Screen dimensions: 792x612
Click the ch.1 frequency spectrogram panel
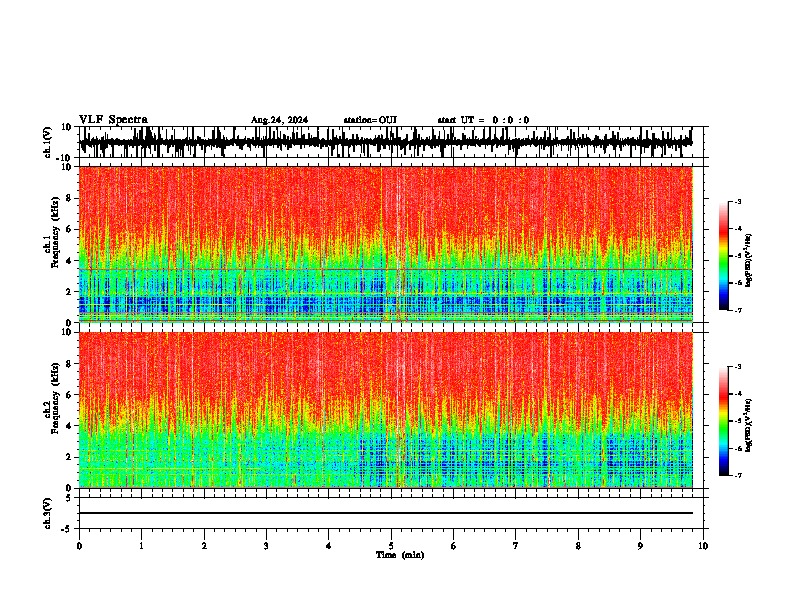(385, 244)
